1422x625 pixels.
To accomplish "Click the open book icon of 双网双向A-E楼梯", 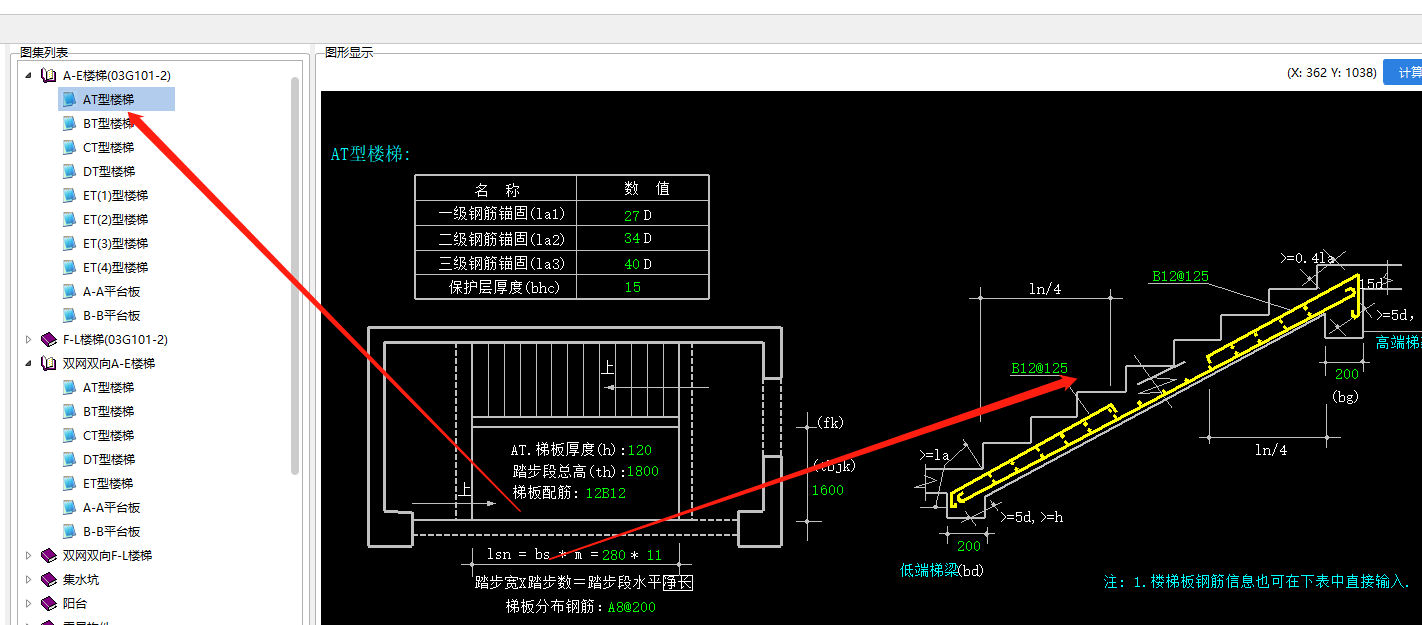I will pos(48,363).
